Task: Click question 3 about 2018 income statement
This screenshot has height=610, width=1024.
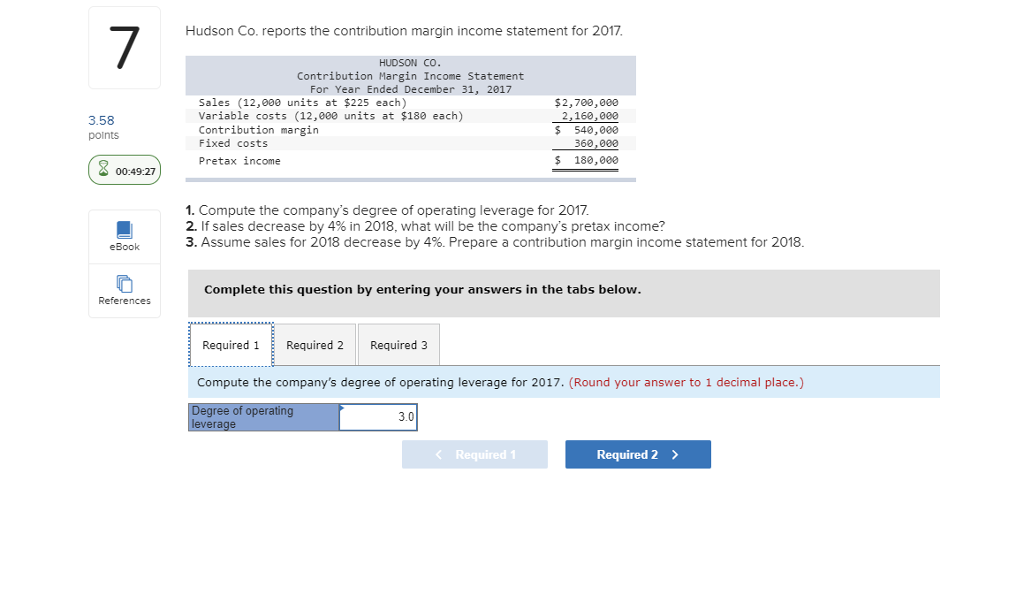Action: 494,242
